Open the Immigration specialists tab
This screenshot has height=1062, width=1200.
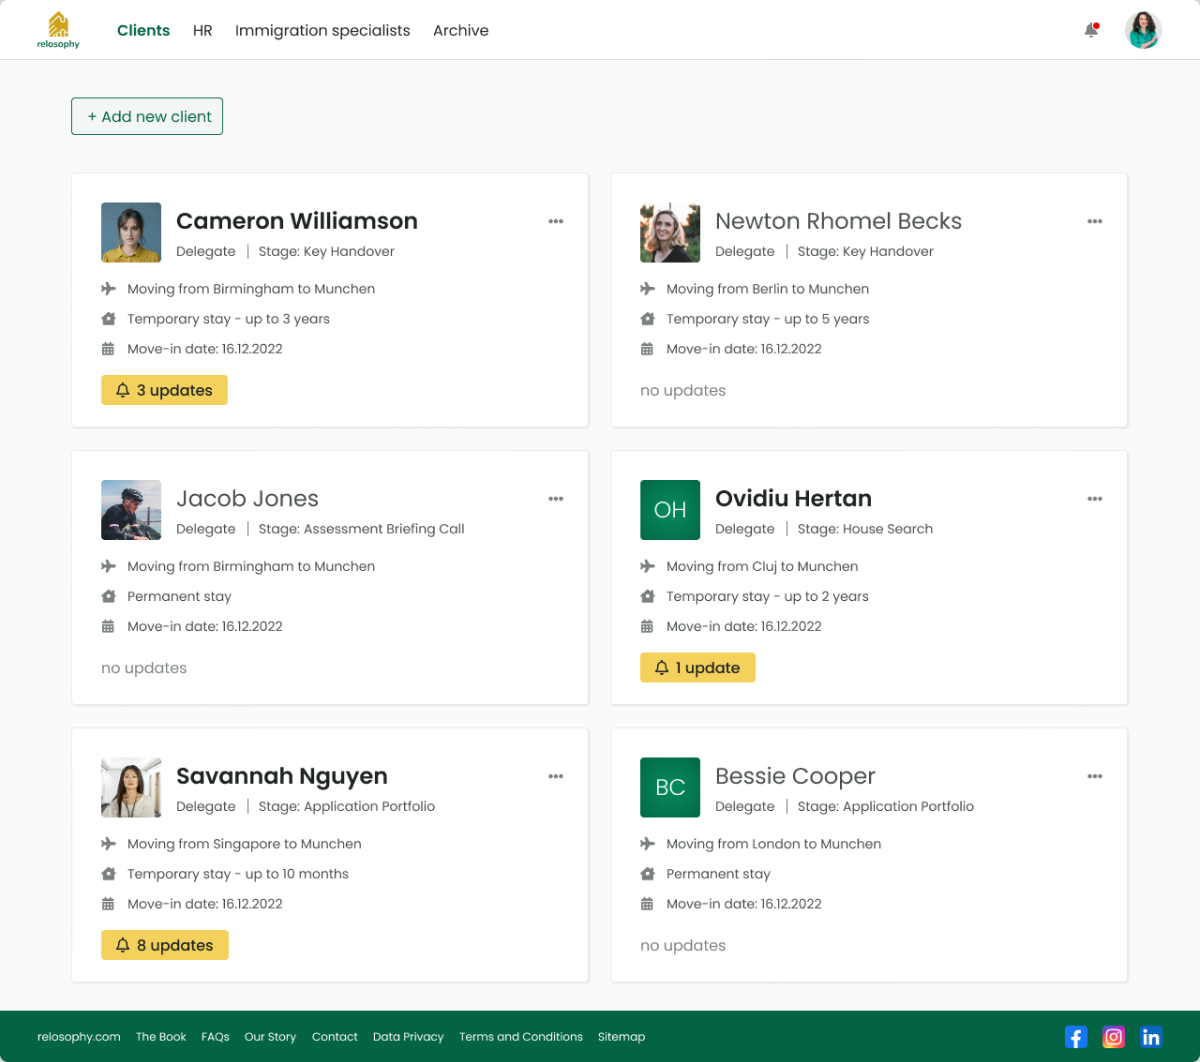(x=322, y=31)
